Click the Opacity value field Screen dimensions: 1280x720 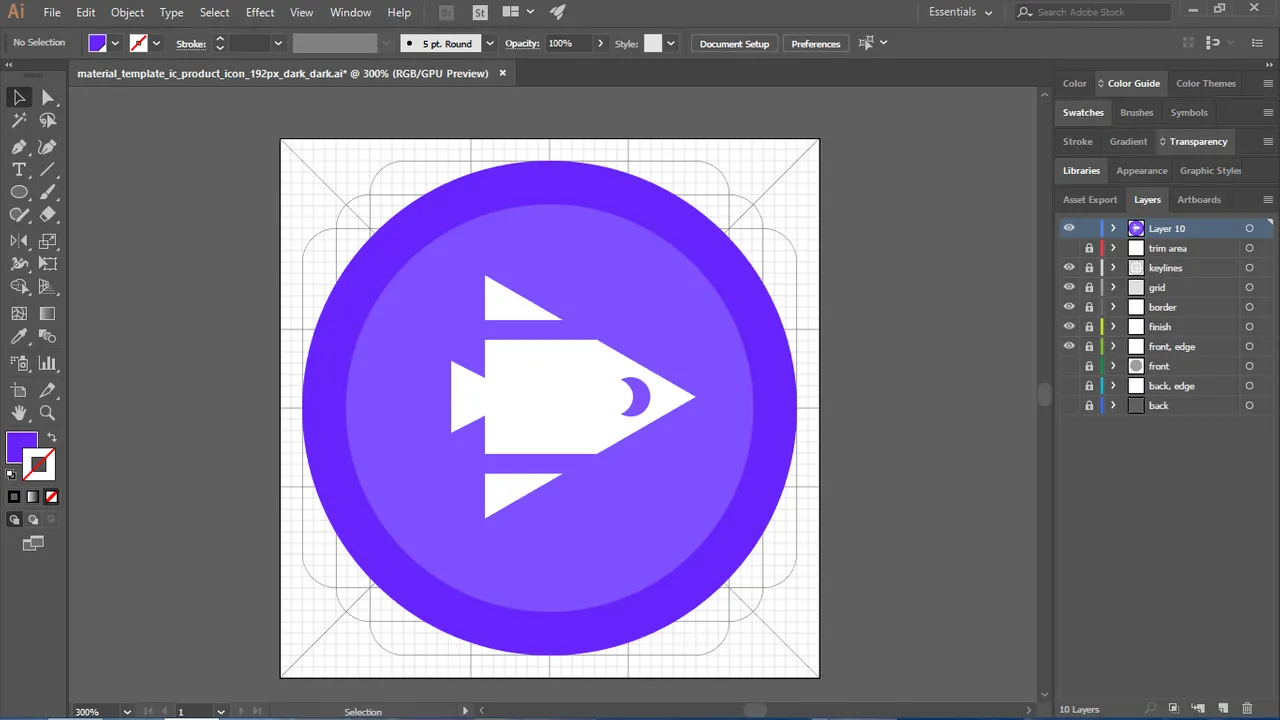567,43
